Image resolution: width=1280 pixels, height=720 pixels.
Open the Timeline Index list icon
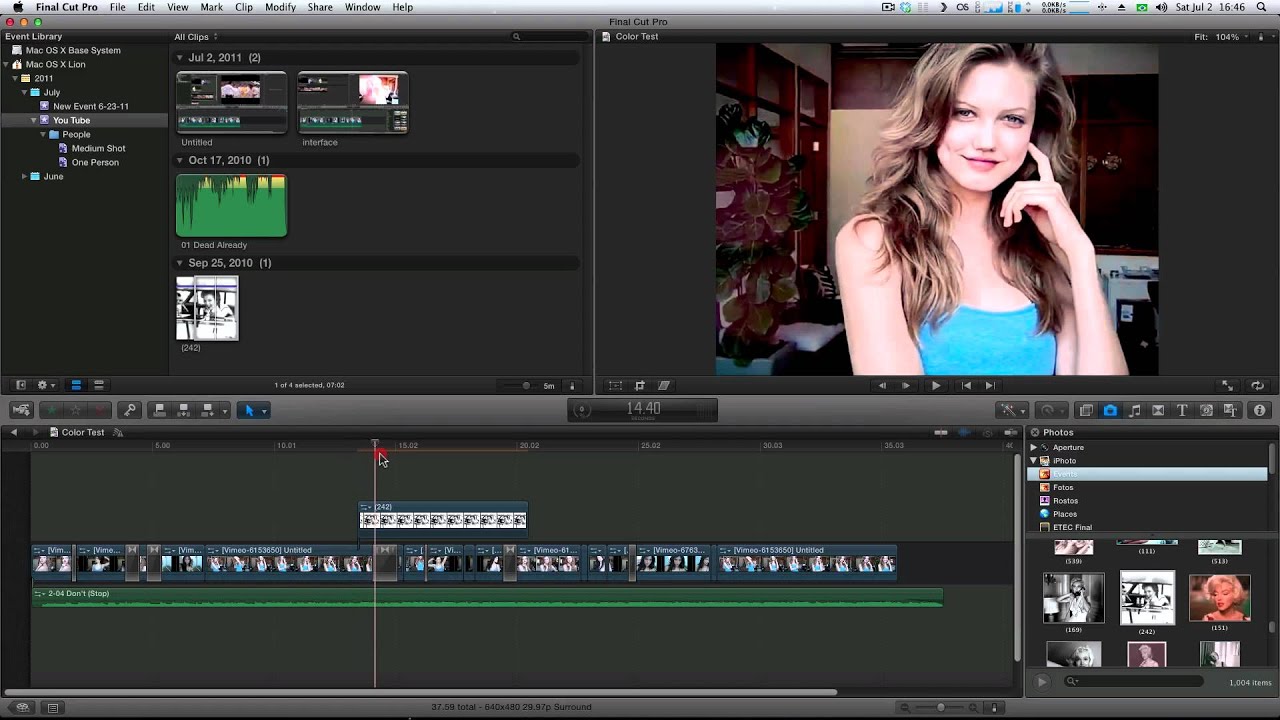coord(53,707)
